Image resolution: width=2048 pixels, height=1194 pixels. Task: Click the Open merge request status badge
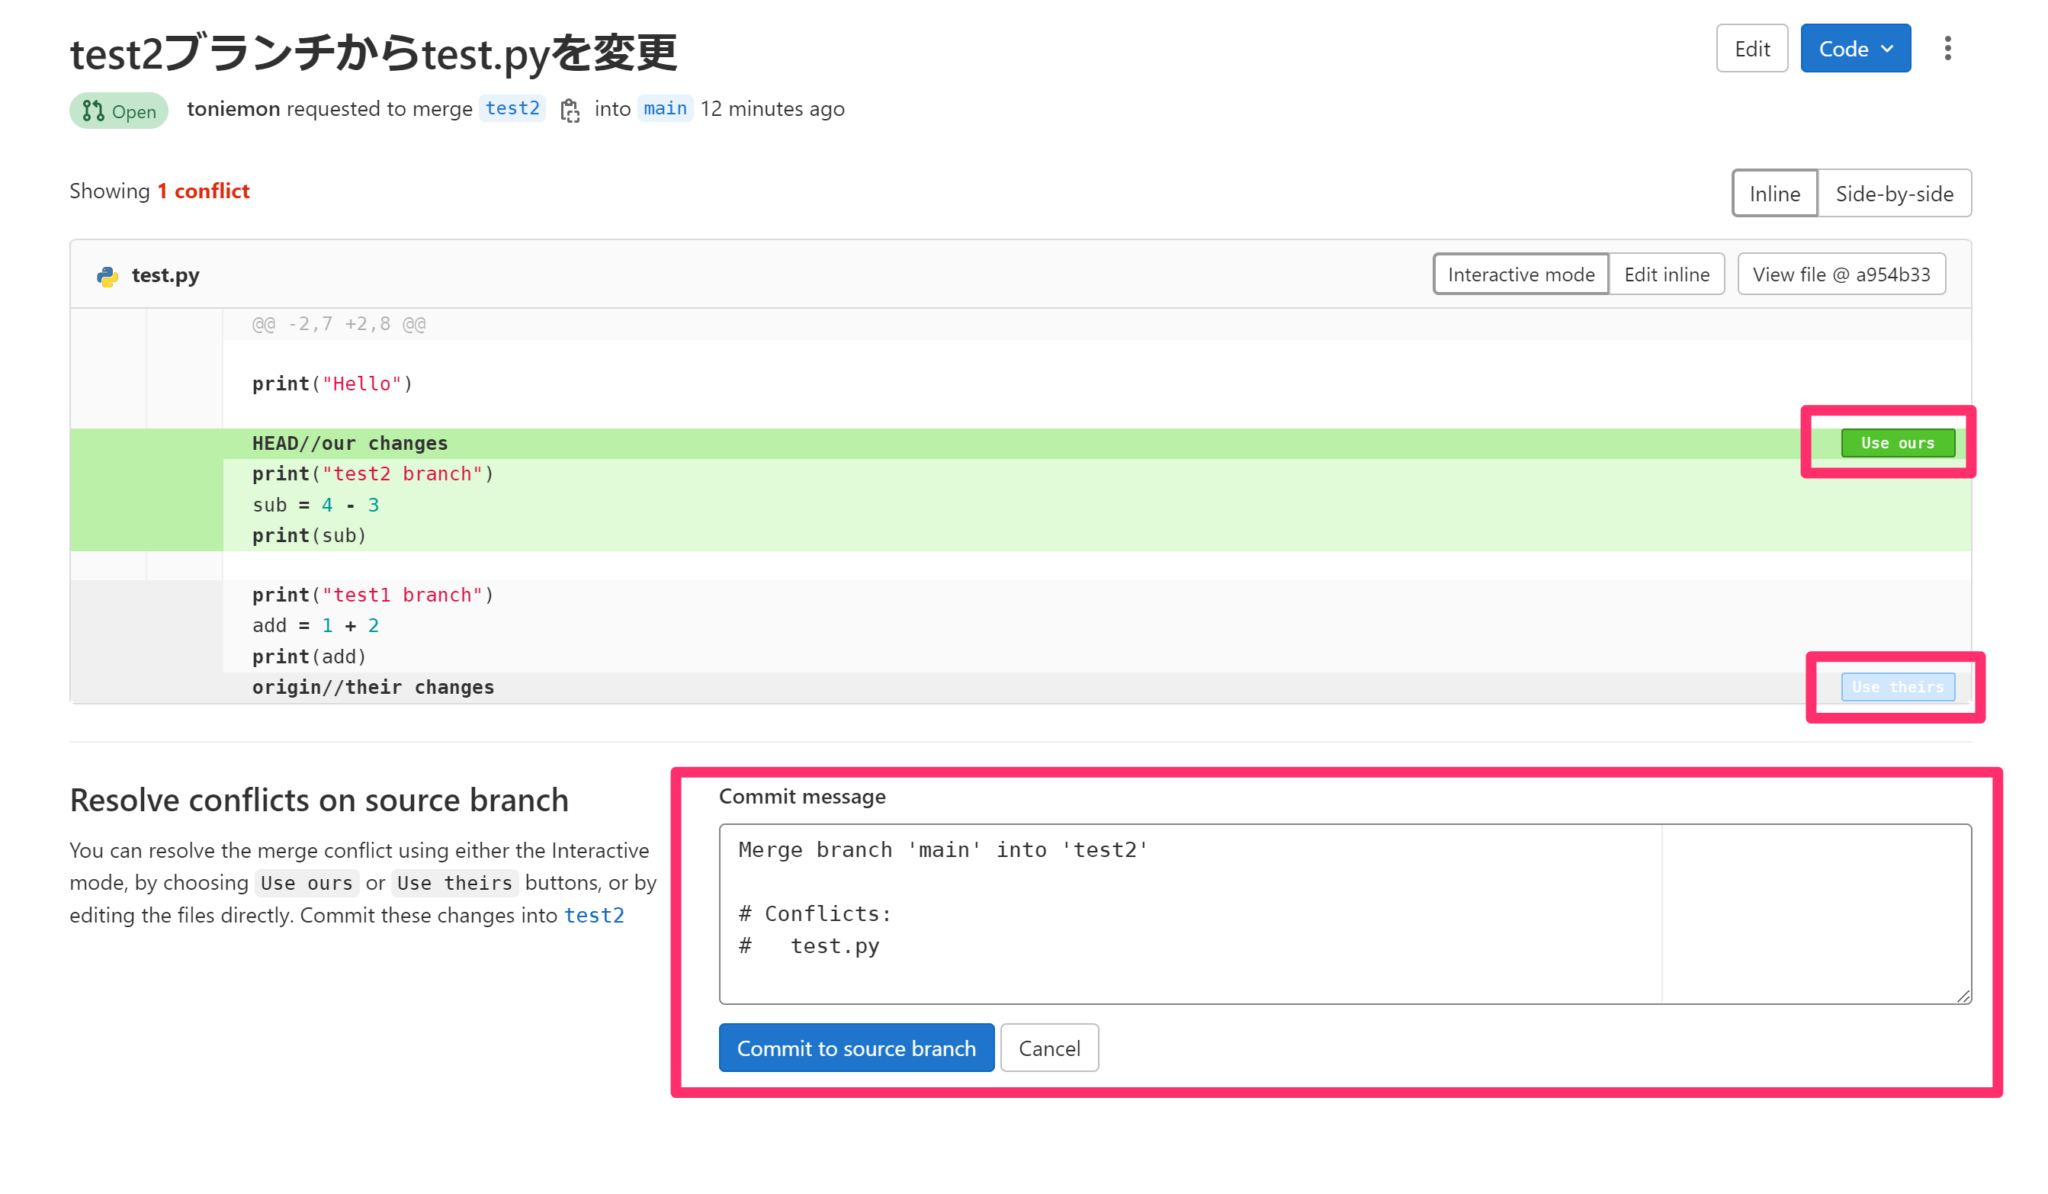click(119, 111)
